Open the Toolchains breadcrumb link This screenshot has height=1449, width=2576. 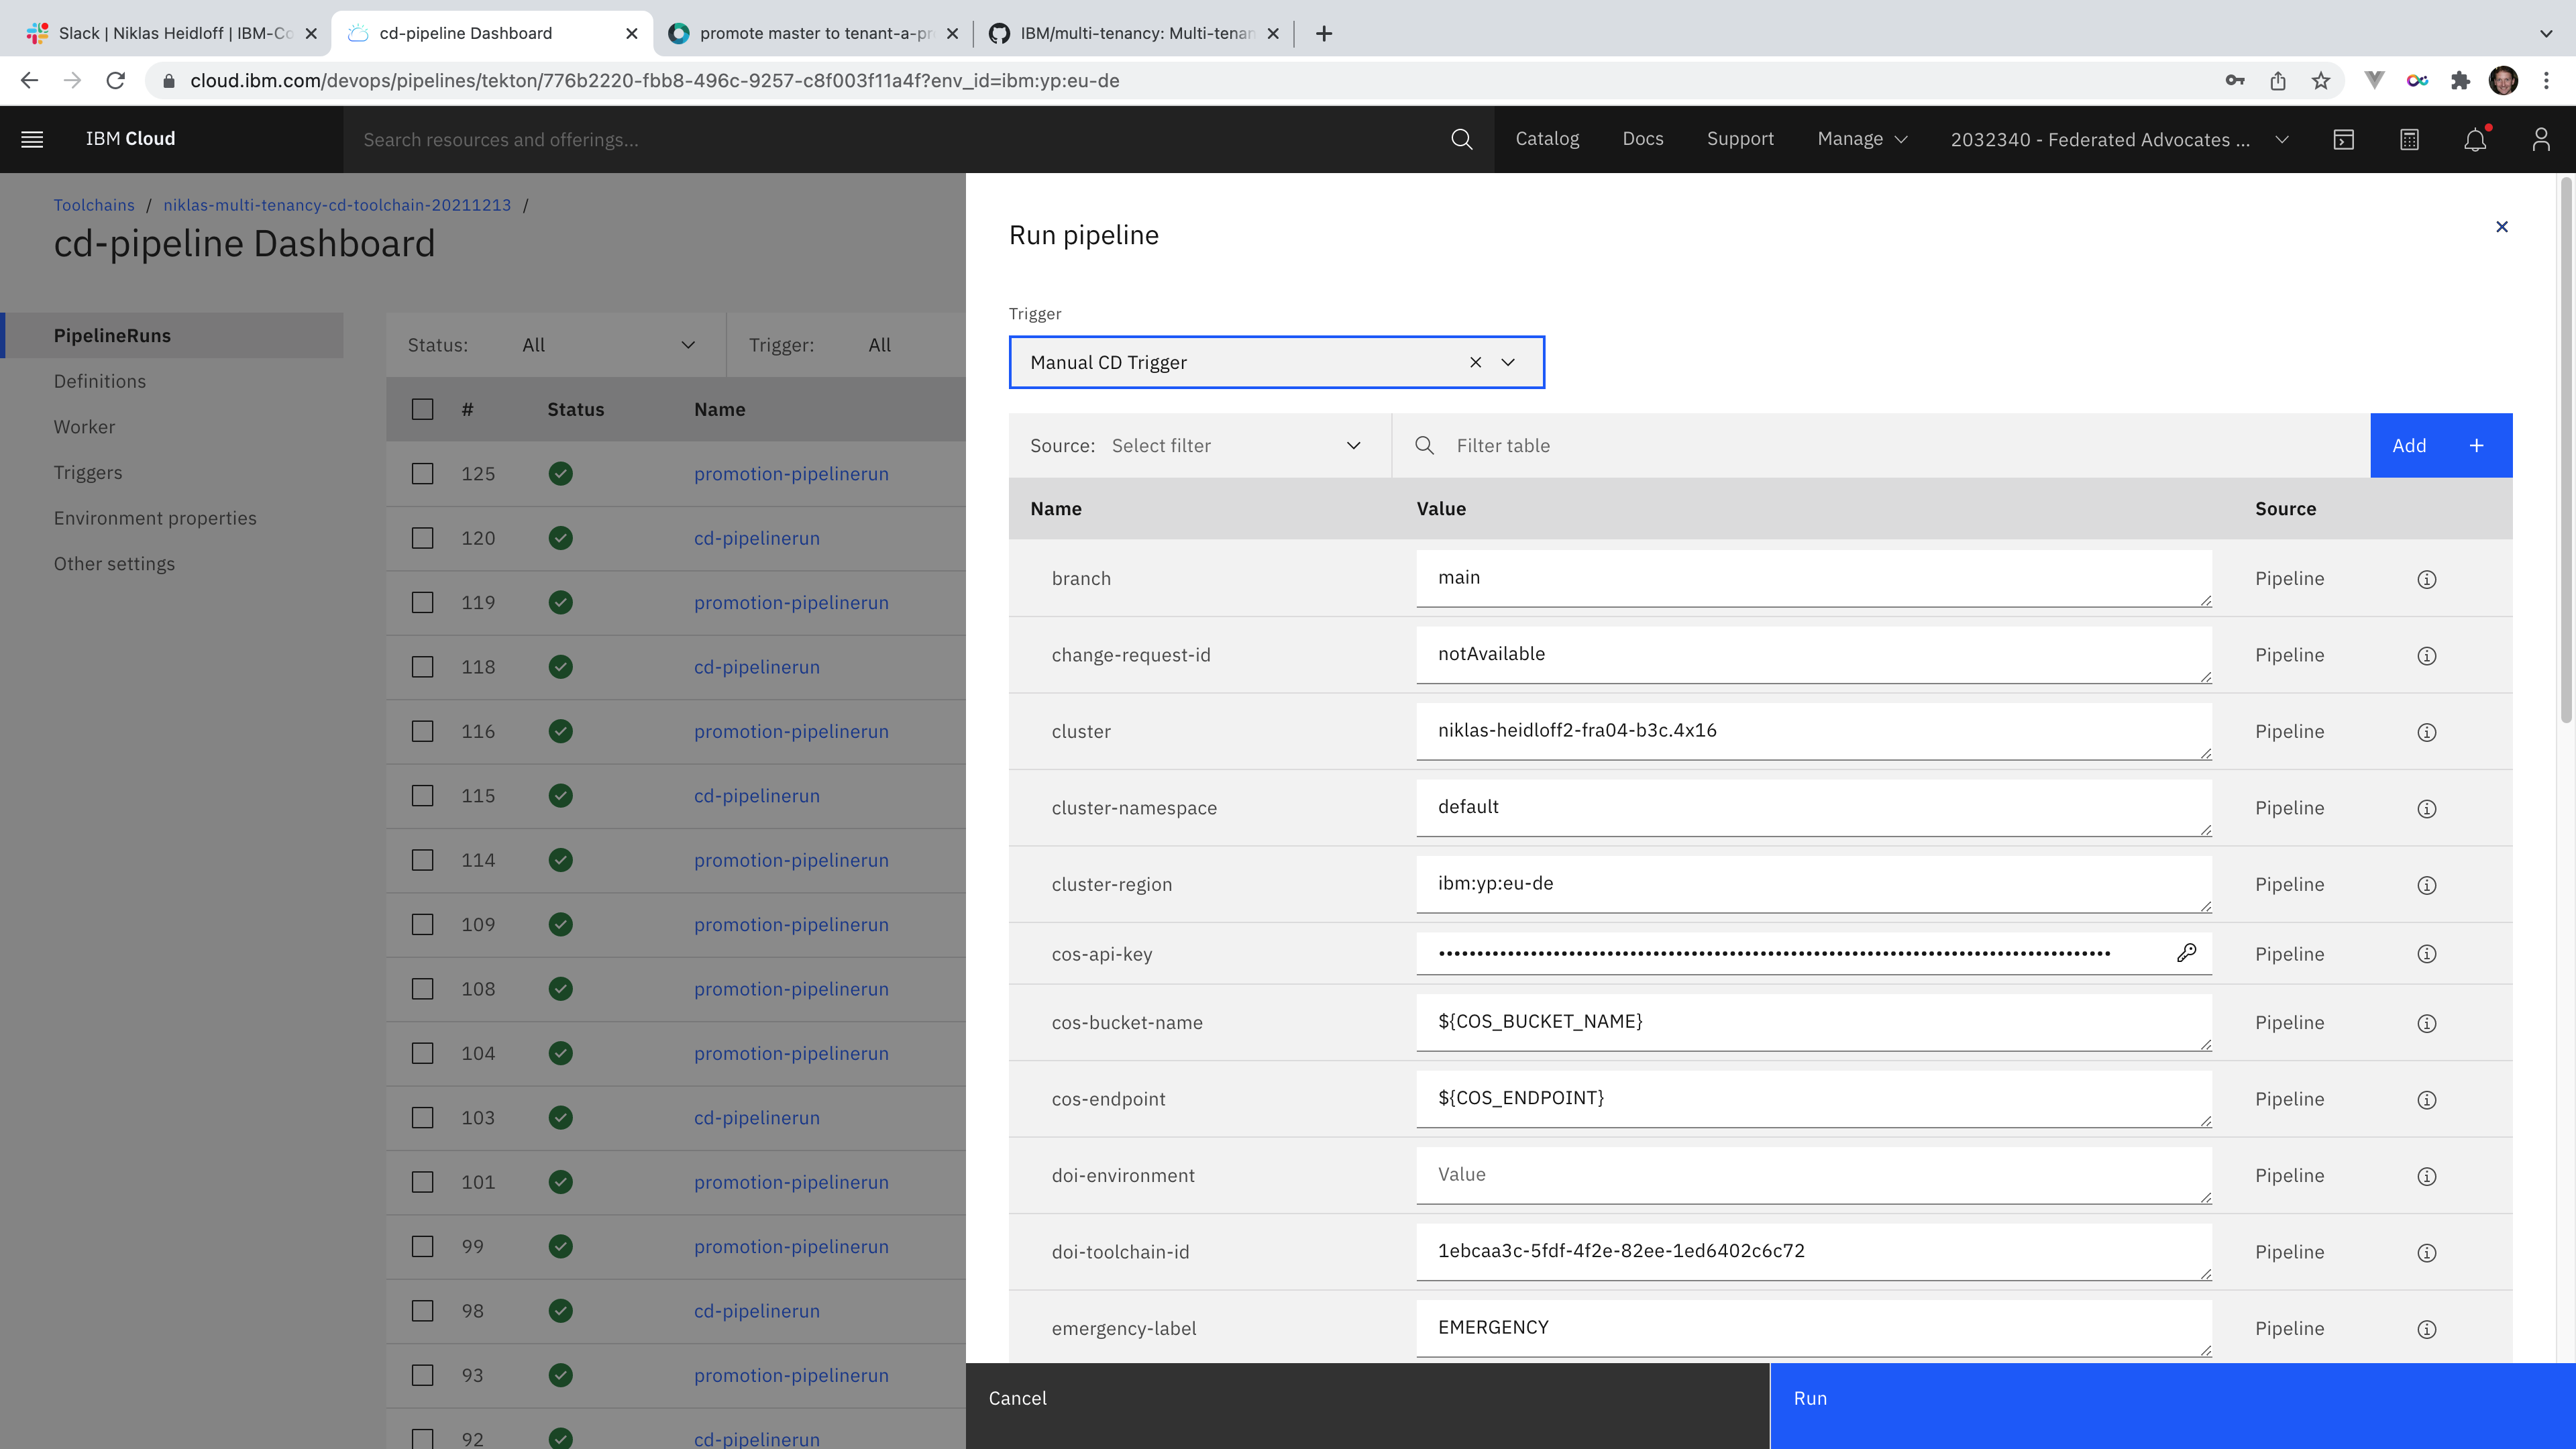pos(94,205)
